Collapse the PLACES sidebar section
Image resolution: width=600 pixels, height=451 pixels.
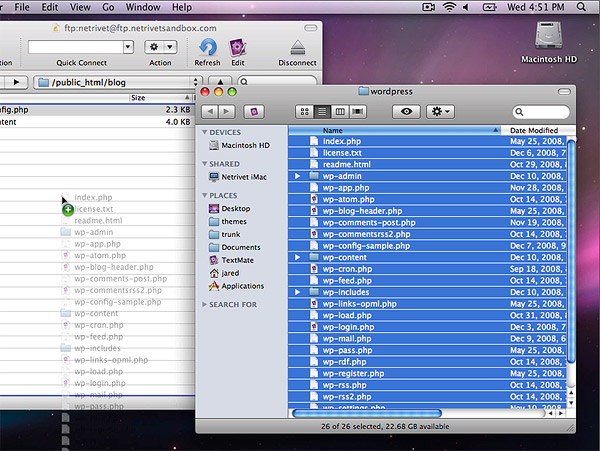point(205,195)
